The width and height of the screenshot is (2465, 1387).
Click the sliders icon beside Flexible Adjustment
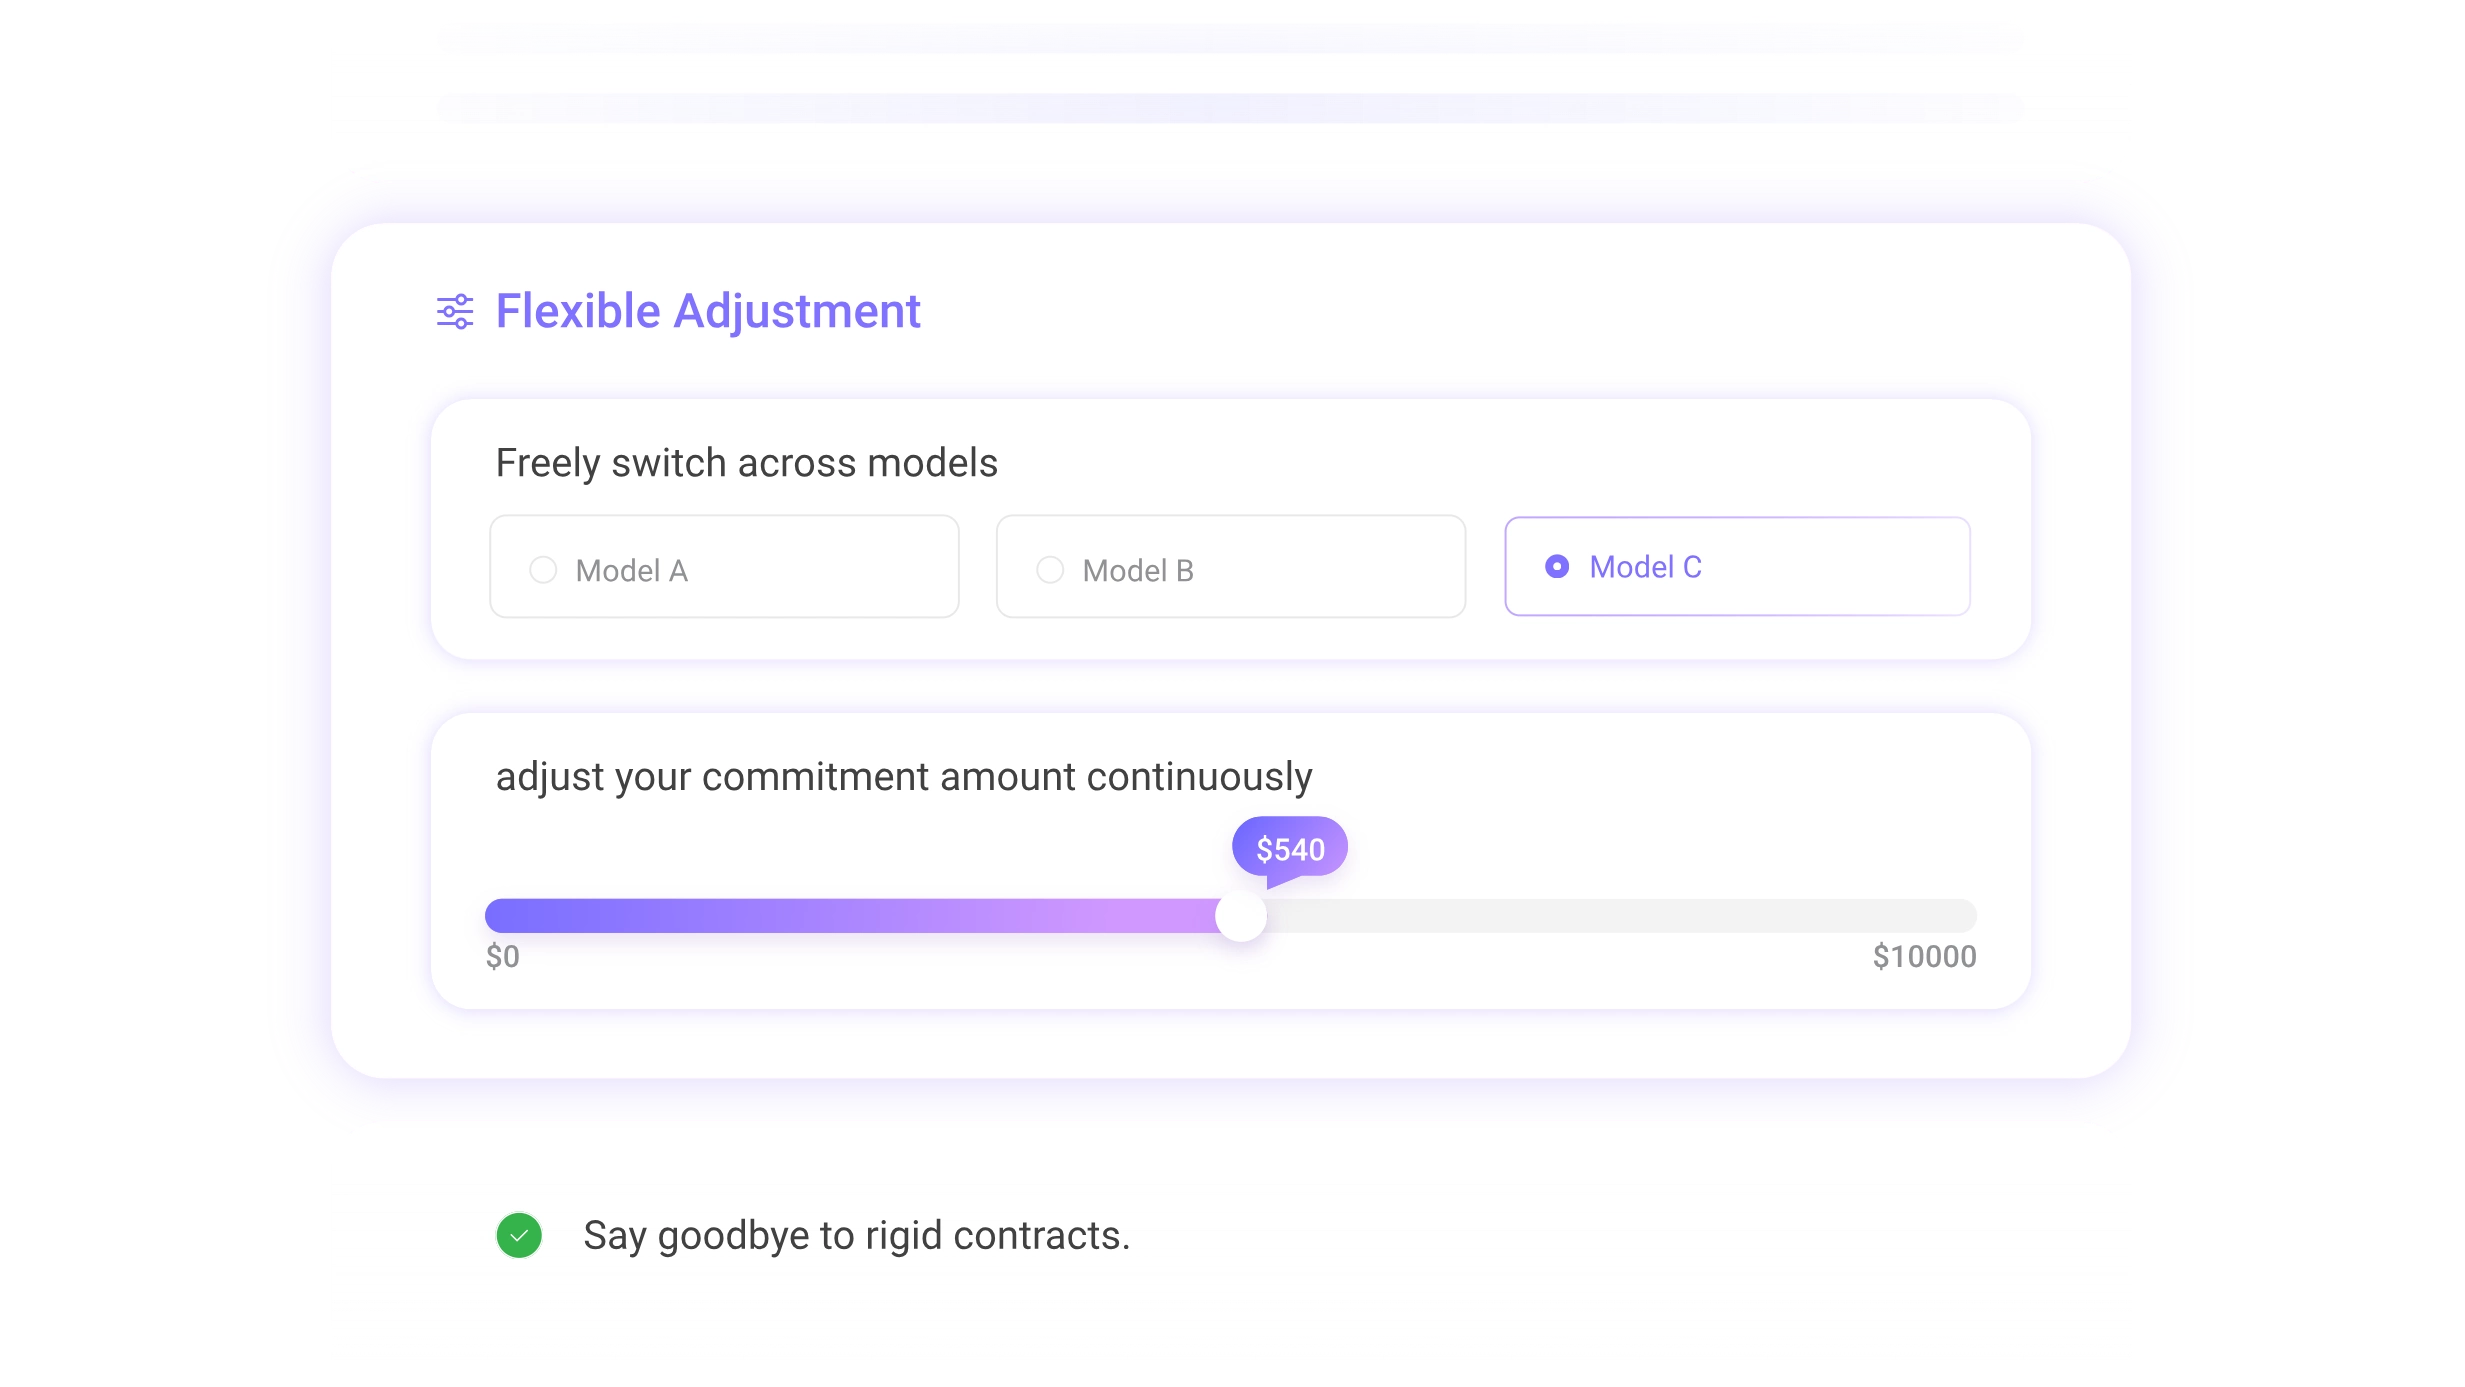click(x=455, y=312)
